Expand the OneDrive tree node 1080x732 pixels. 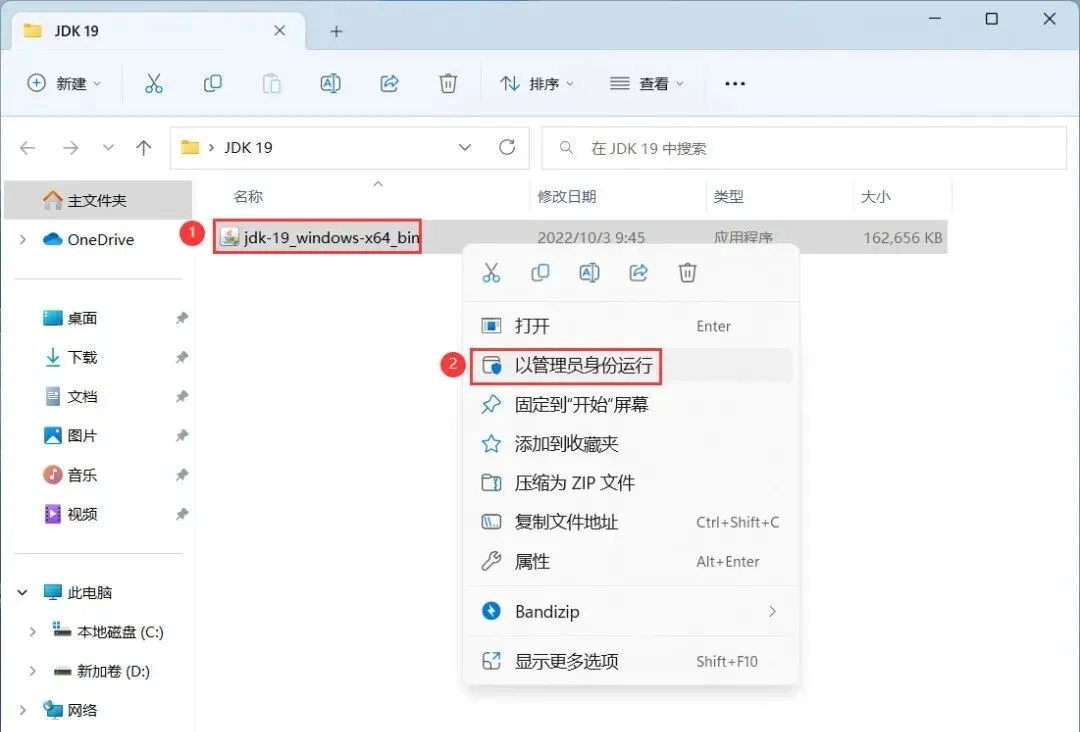click(23, 240)
